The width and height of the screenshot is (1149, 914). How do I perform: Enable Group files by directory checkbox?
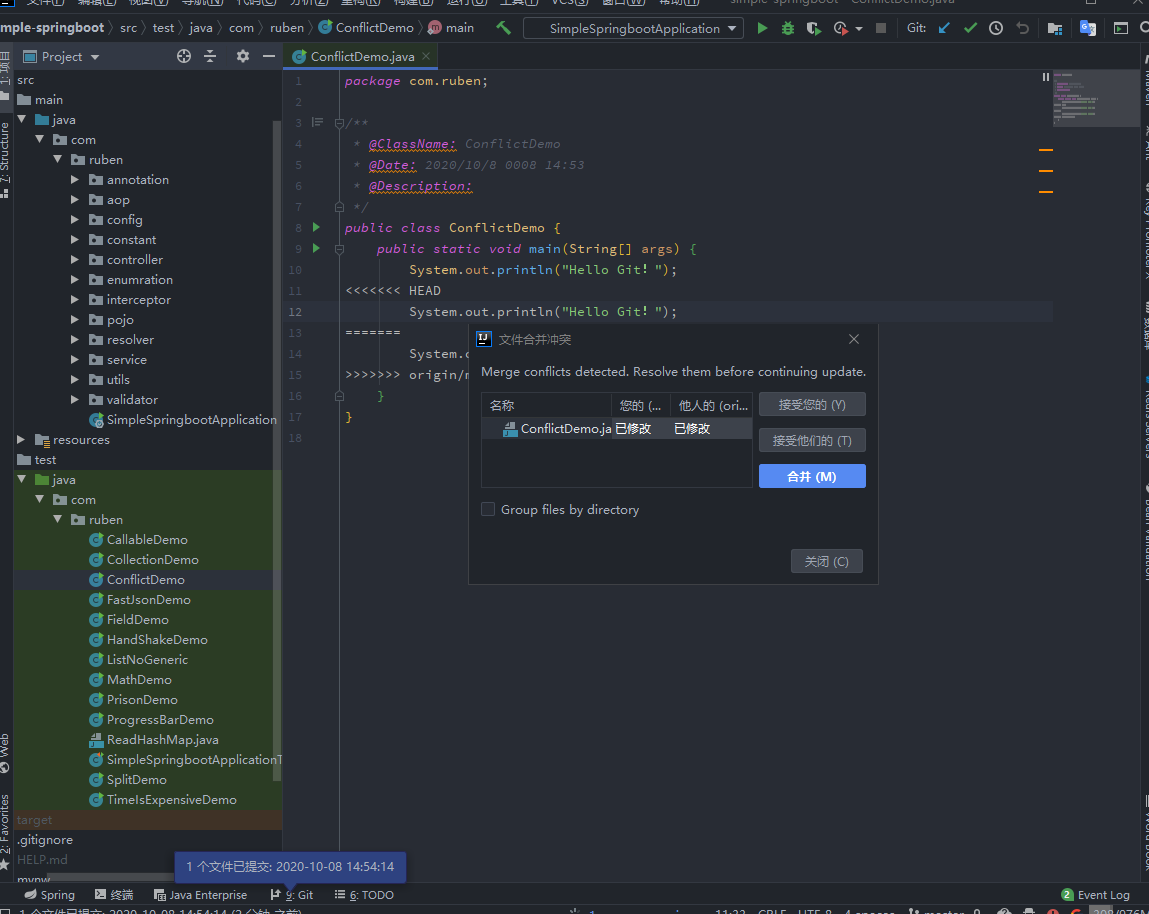click(488, 509)
